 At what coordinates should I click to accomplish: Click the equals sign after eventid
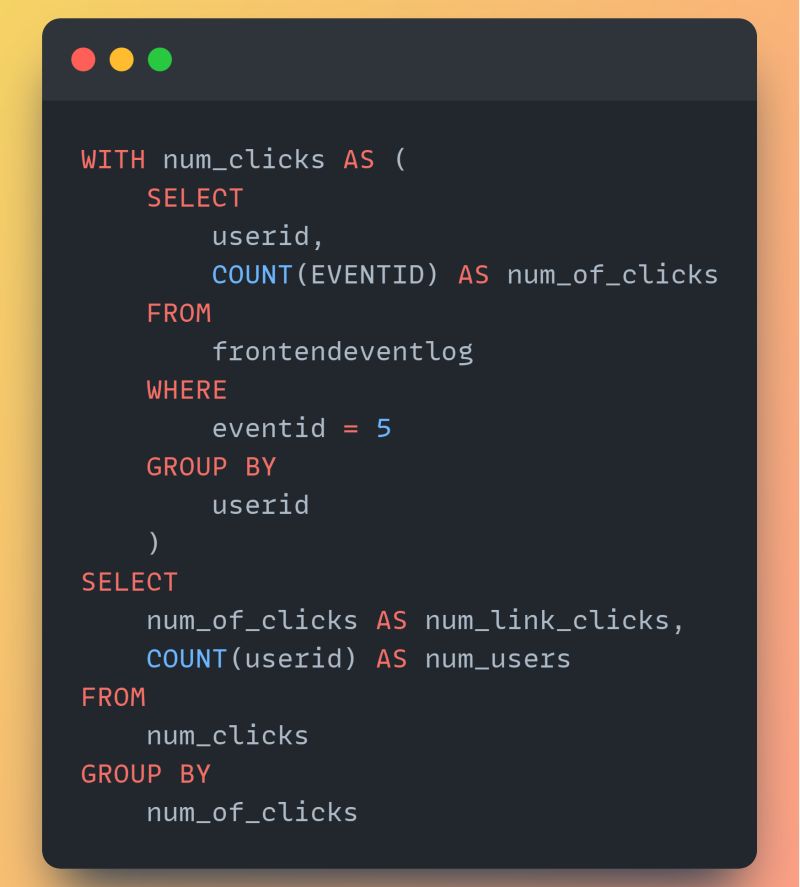click(351, 429)
